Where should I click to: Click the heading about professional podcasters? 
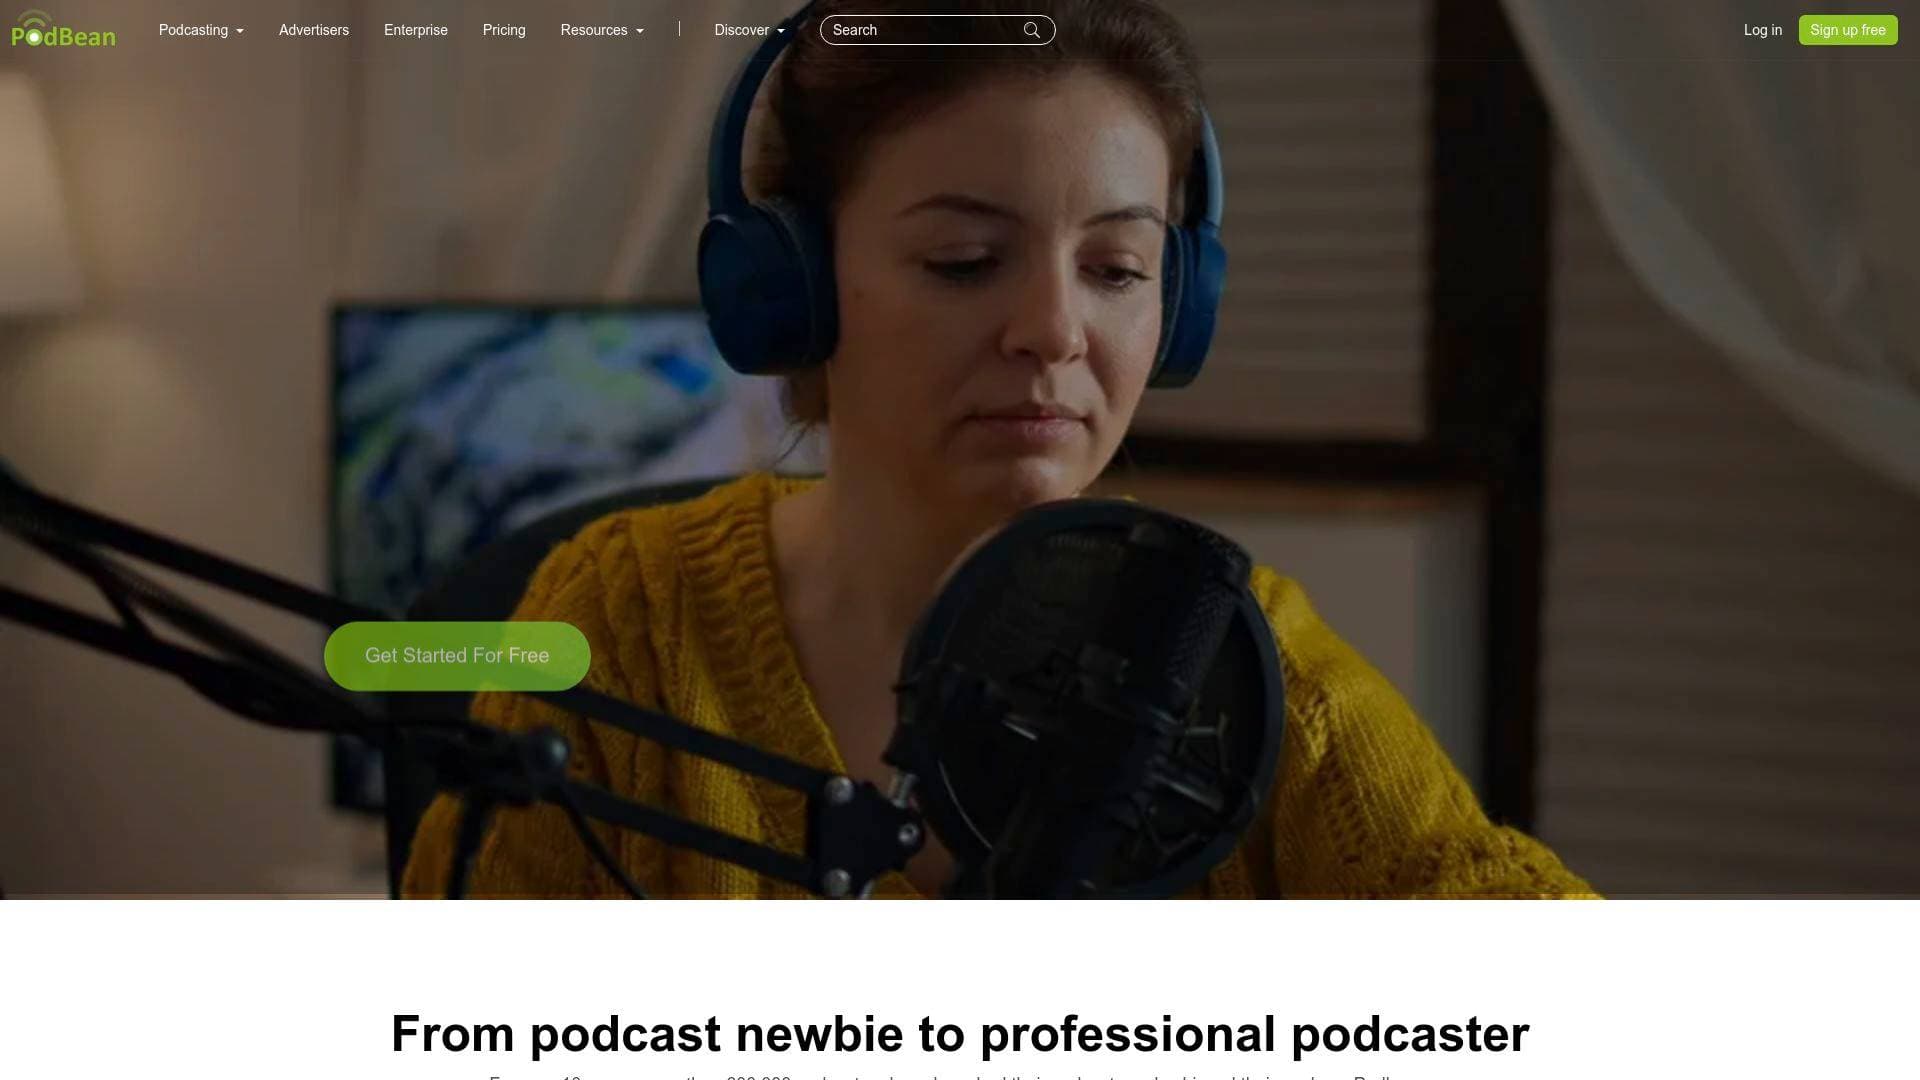[959, 1033]
